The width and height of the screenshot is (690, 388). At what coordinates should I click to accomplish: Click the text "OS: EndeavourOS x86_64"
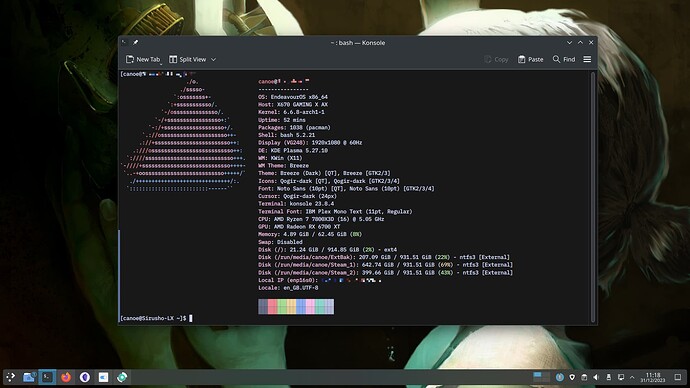[293, 97]
